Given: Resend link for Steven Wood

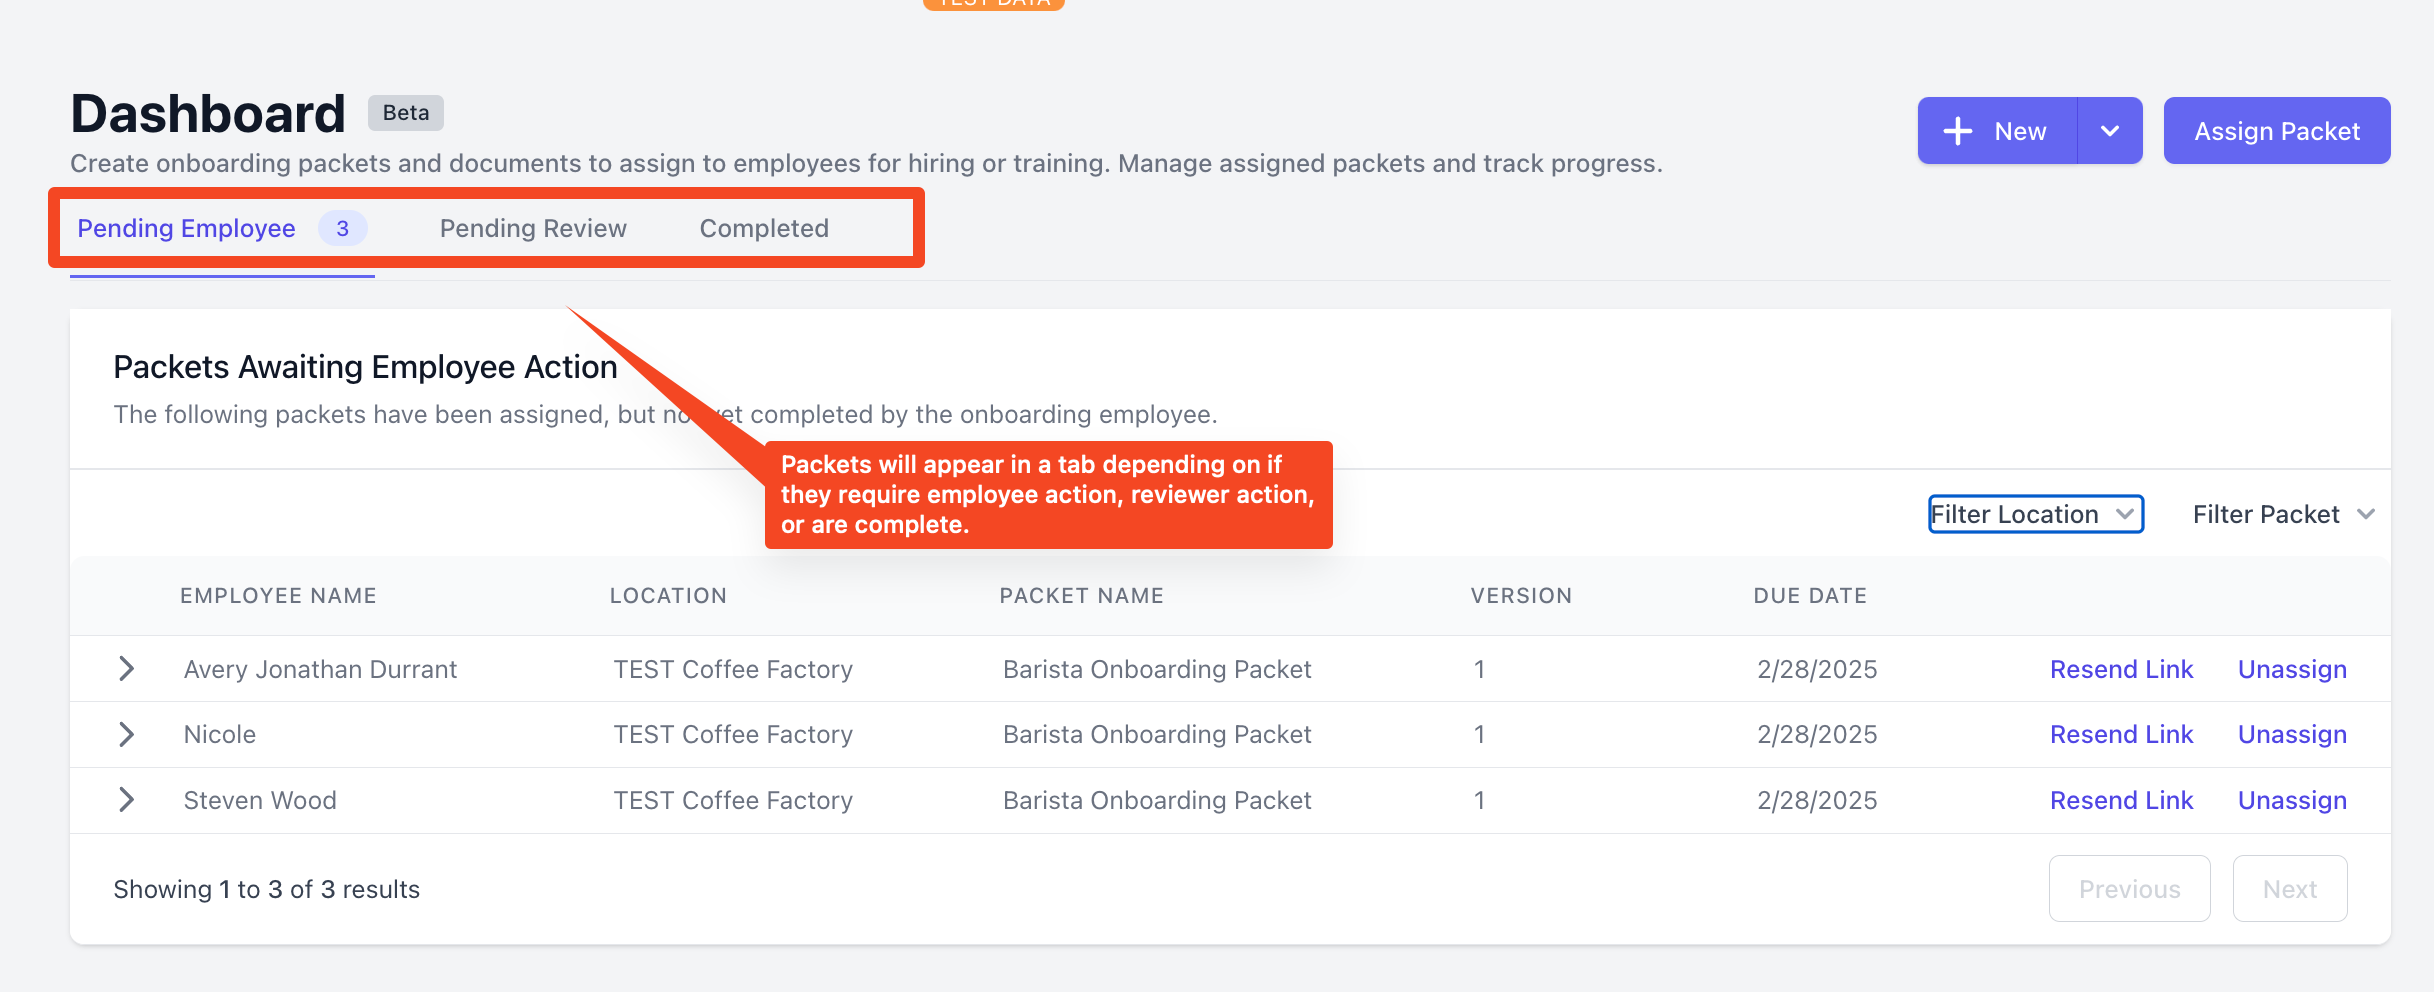Looking at the screenshot, I should pyautogui.click(x=2121, y=800).
